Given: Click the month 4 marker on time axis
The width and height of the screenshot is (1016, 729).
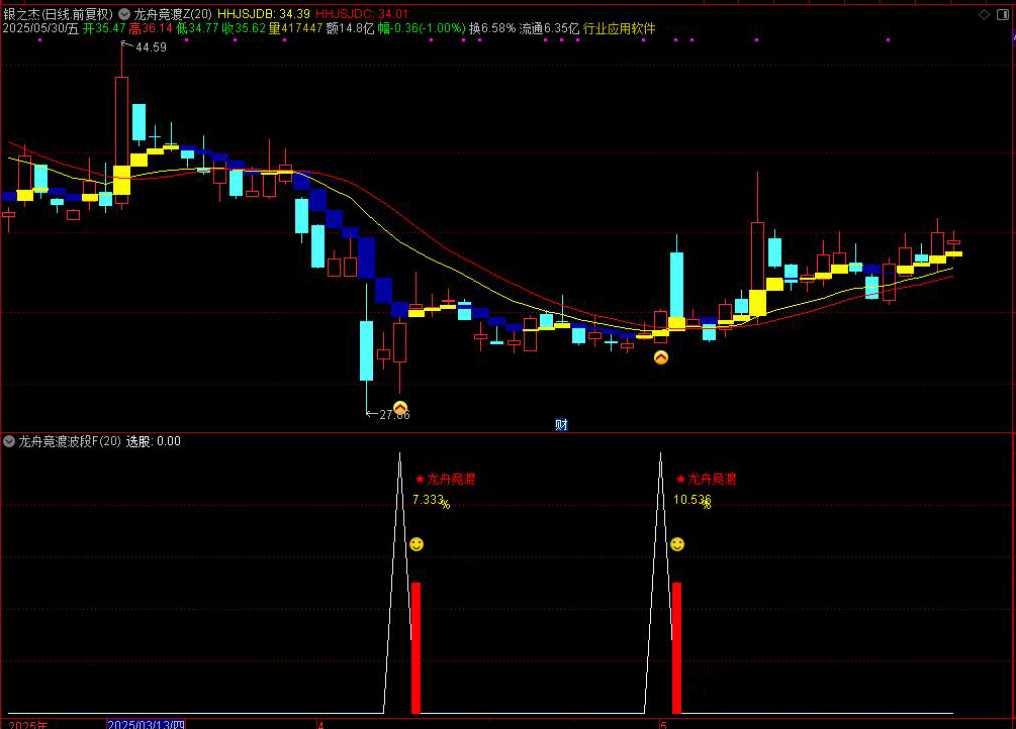Looking at the screenshot, I should pyautogui.click(x=320, y=723).
